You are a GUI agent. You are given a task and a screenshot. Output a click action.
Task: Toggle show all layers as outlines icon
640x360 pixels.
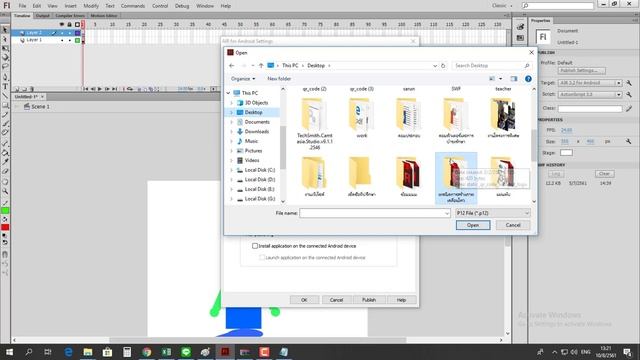coord(77,24)
